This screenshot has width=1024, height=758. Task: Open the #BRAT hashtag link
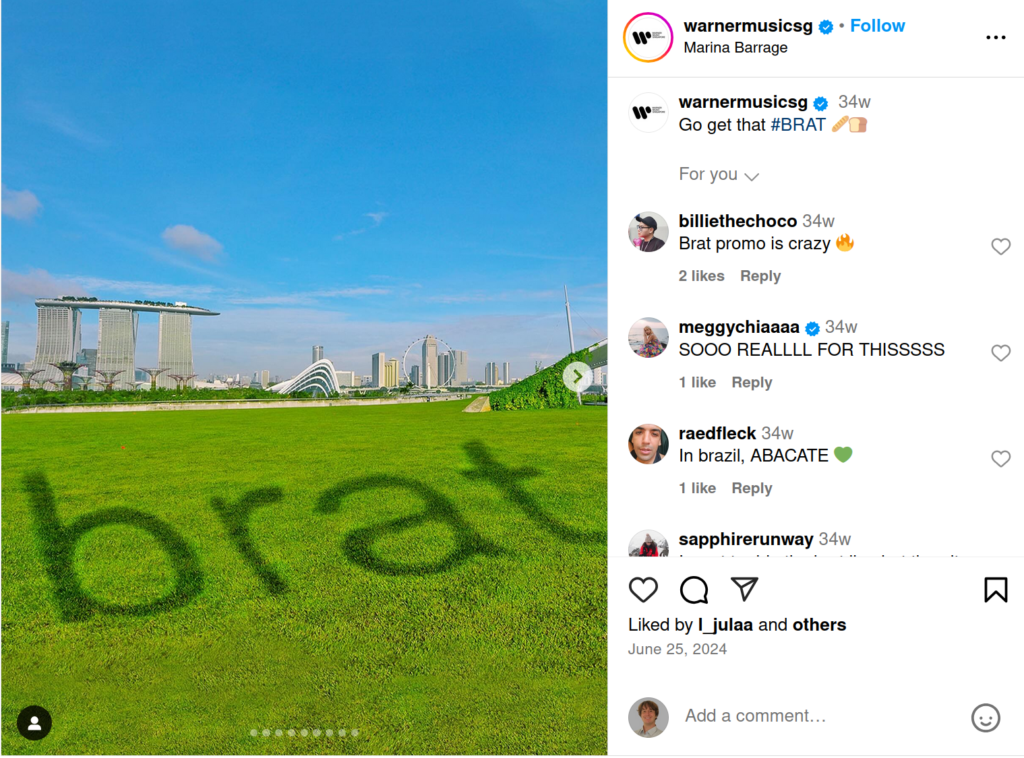coord(798,125)
